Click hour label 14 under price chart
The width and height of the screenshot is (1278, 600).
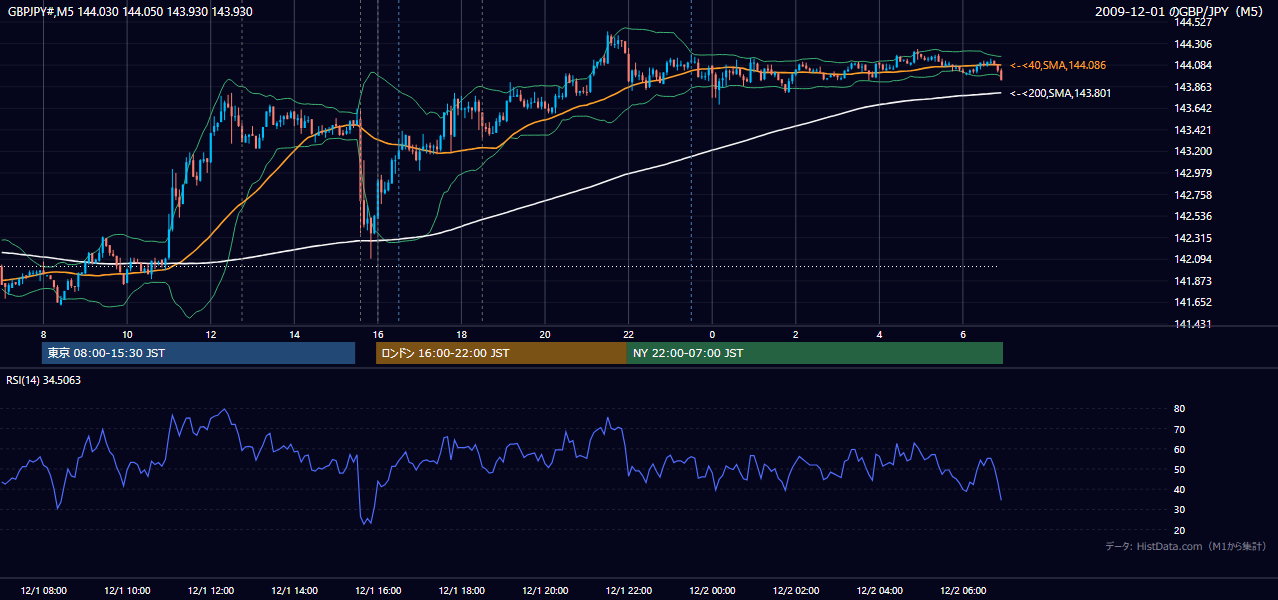[x=294, y=334]
